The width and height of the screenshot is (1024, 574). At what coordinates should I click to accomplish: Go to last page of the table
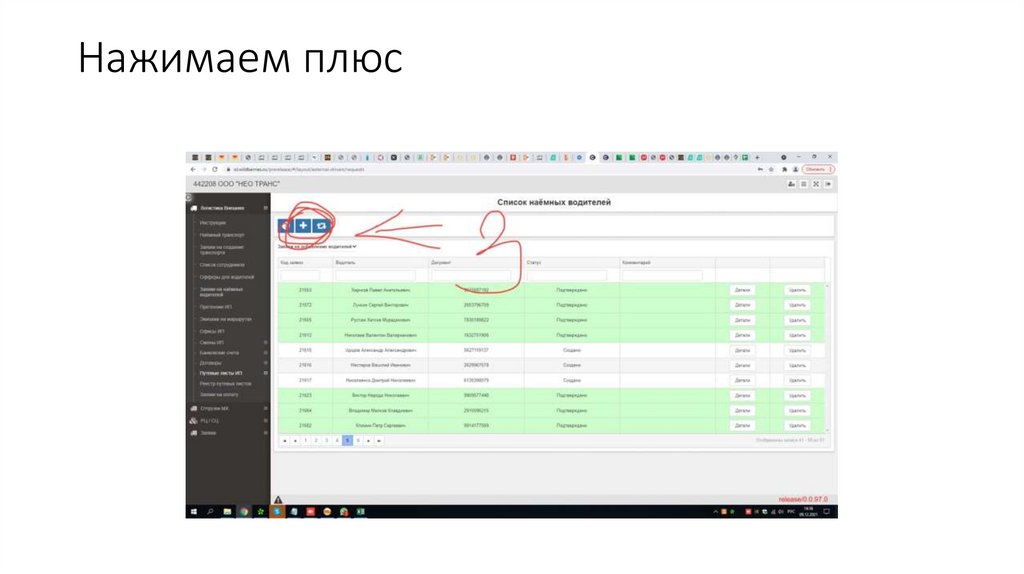pos(379,441)
